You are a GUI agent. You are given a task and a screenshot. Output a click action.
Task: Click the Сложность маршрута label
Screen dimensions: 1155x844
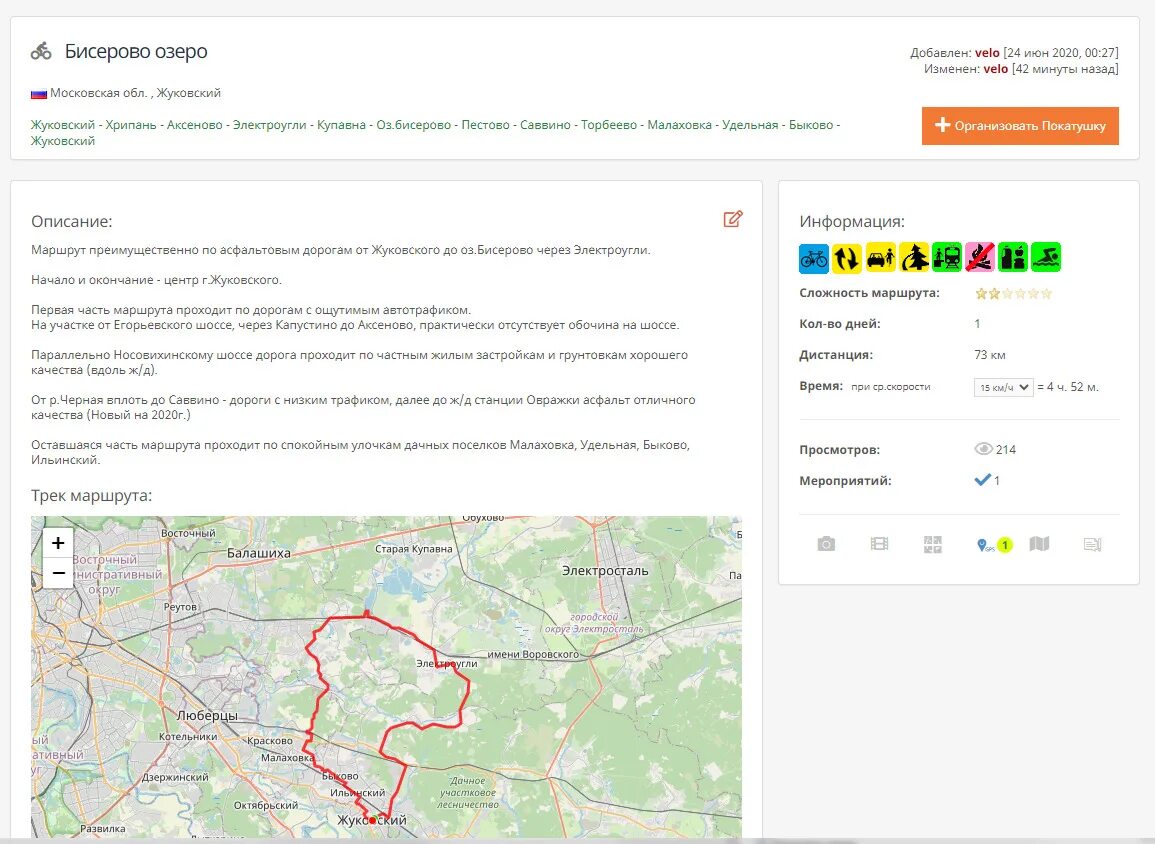869,293
